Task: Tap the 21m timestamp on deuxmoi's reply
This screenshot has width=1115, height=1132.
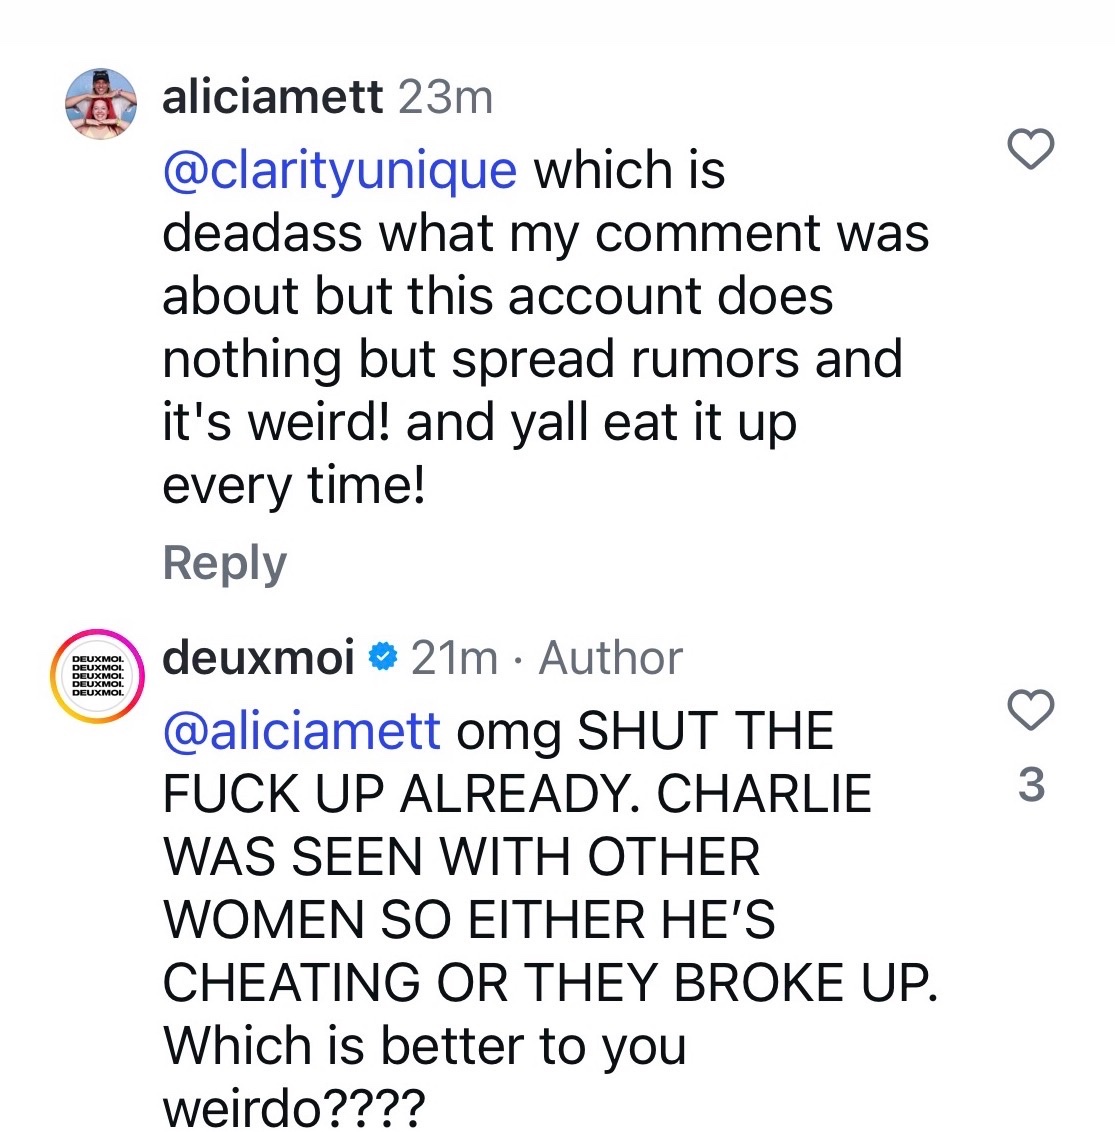Action: [454, 658]
